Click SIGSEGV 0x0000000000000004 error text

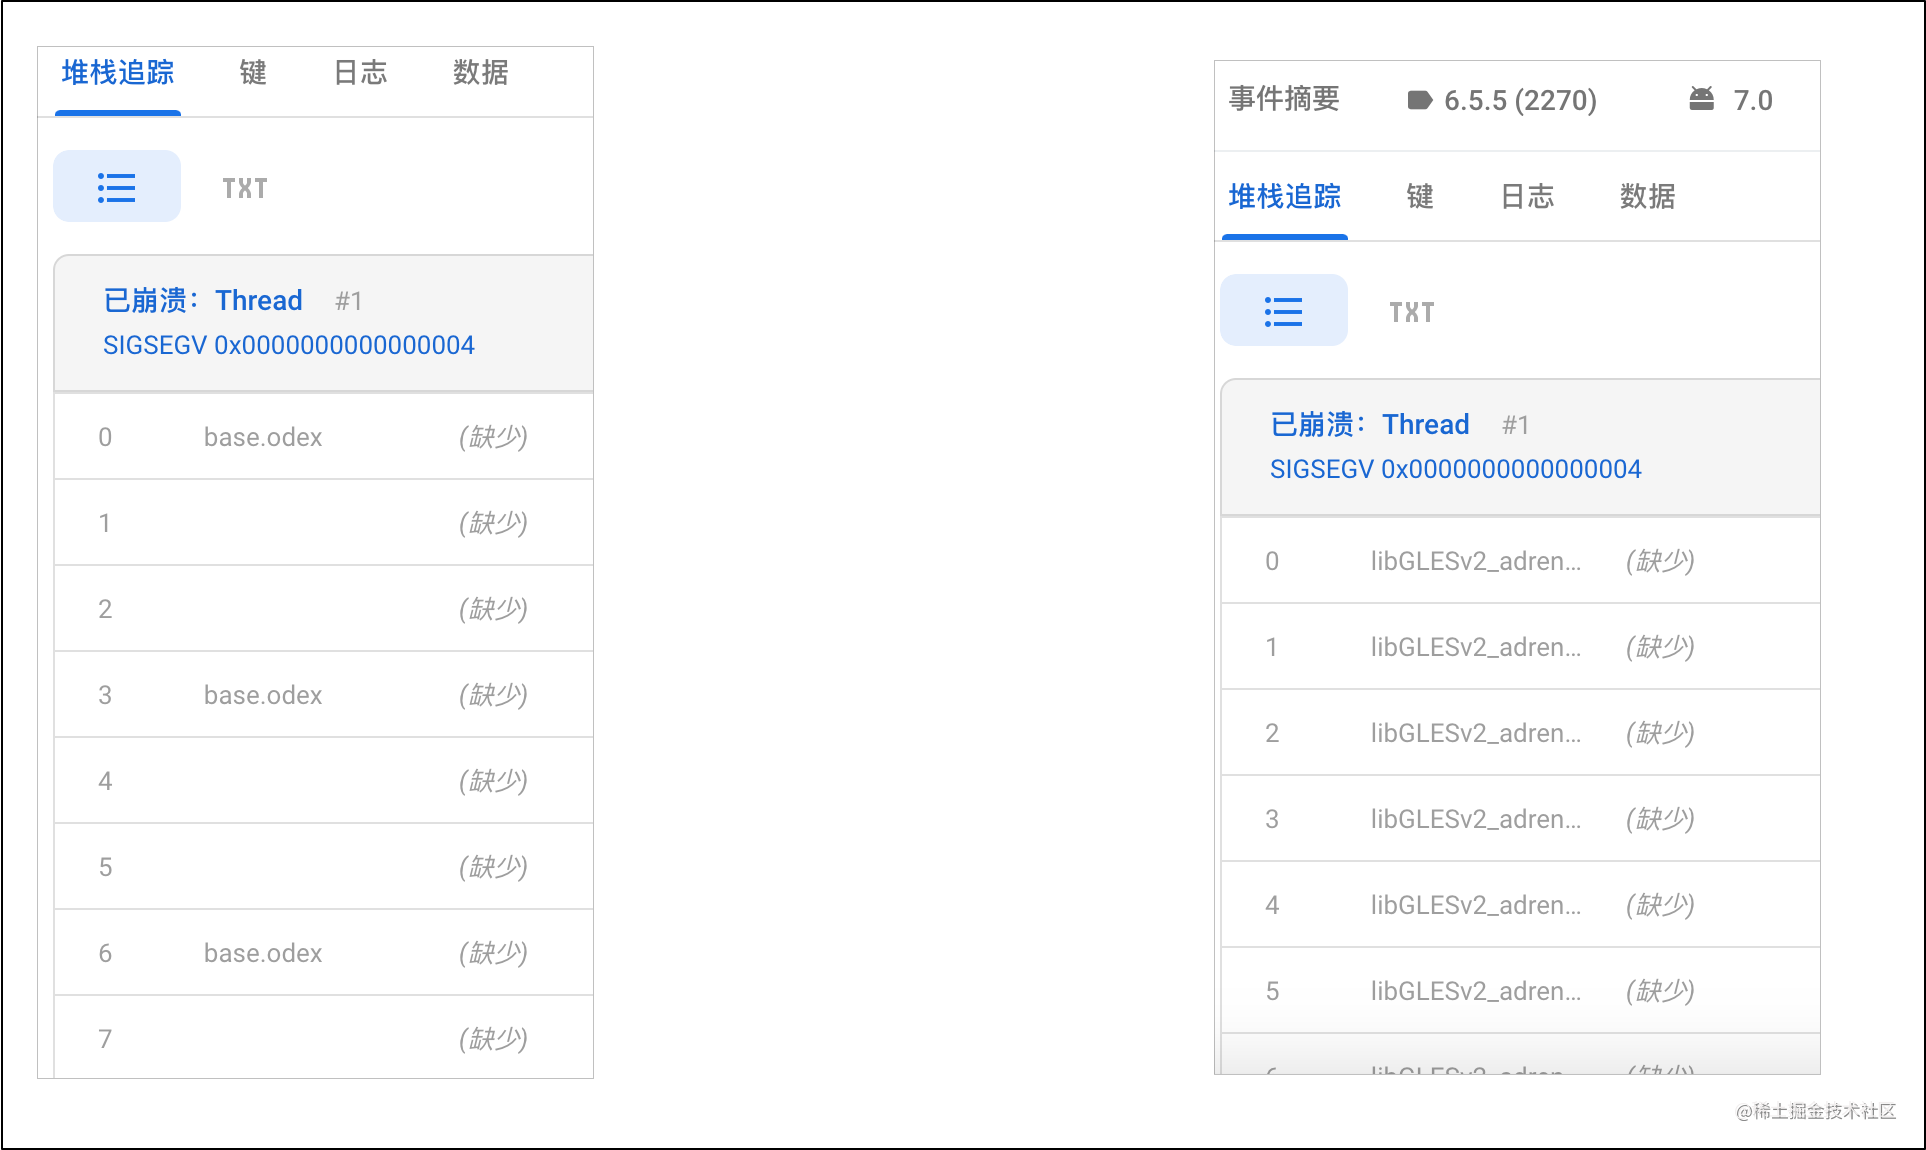(289, 345)
